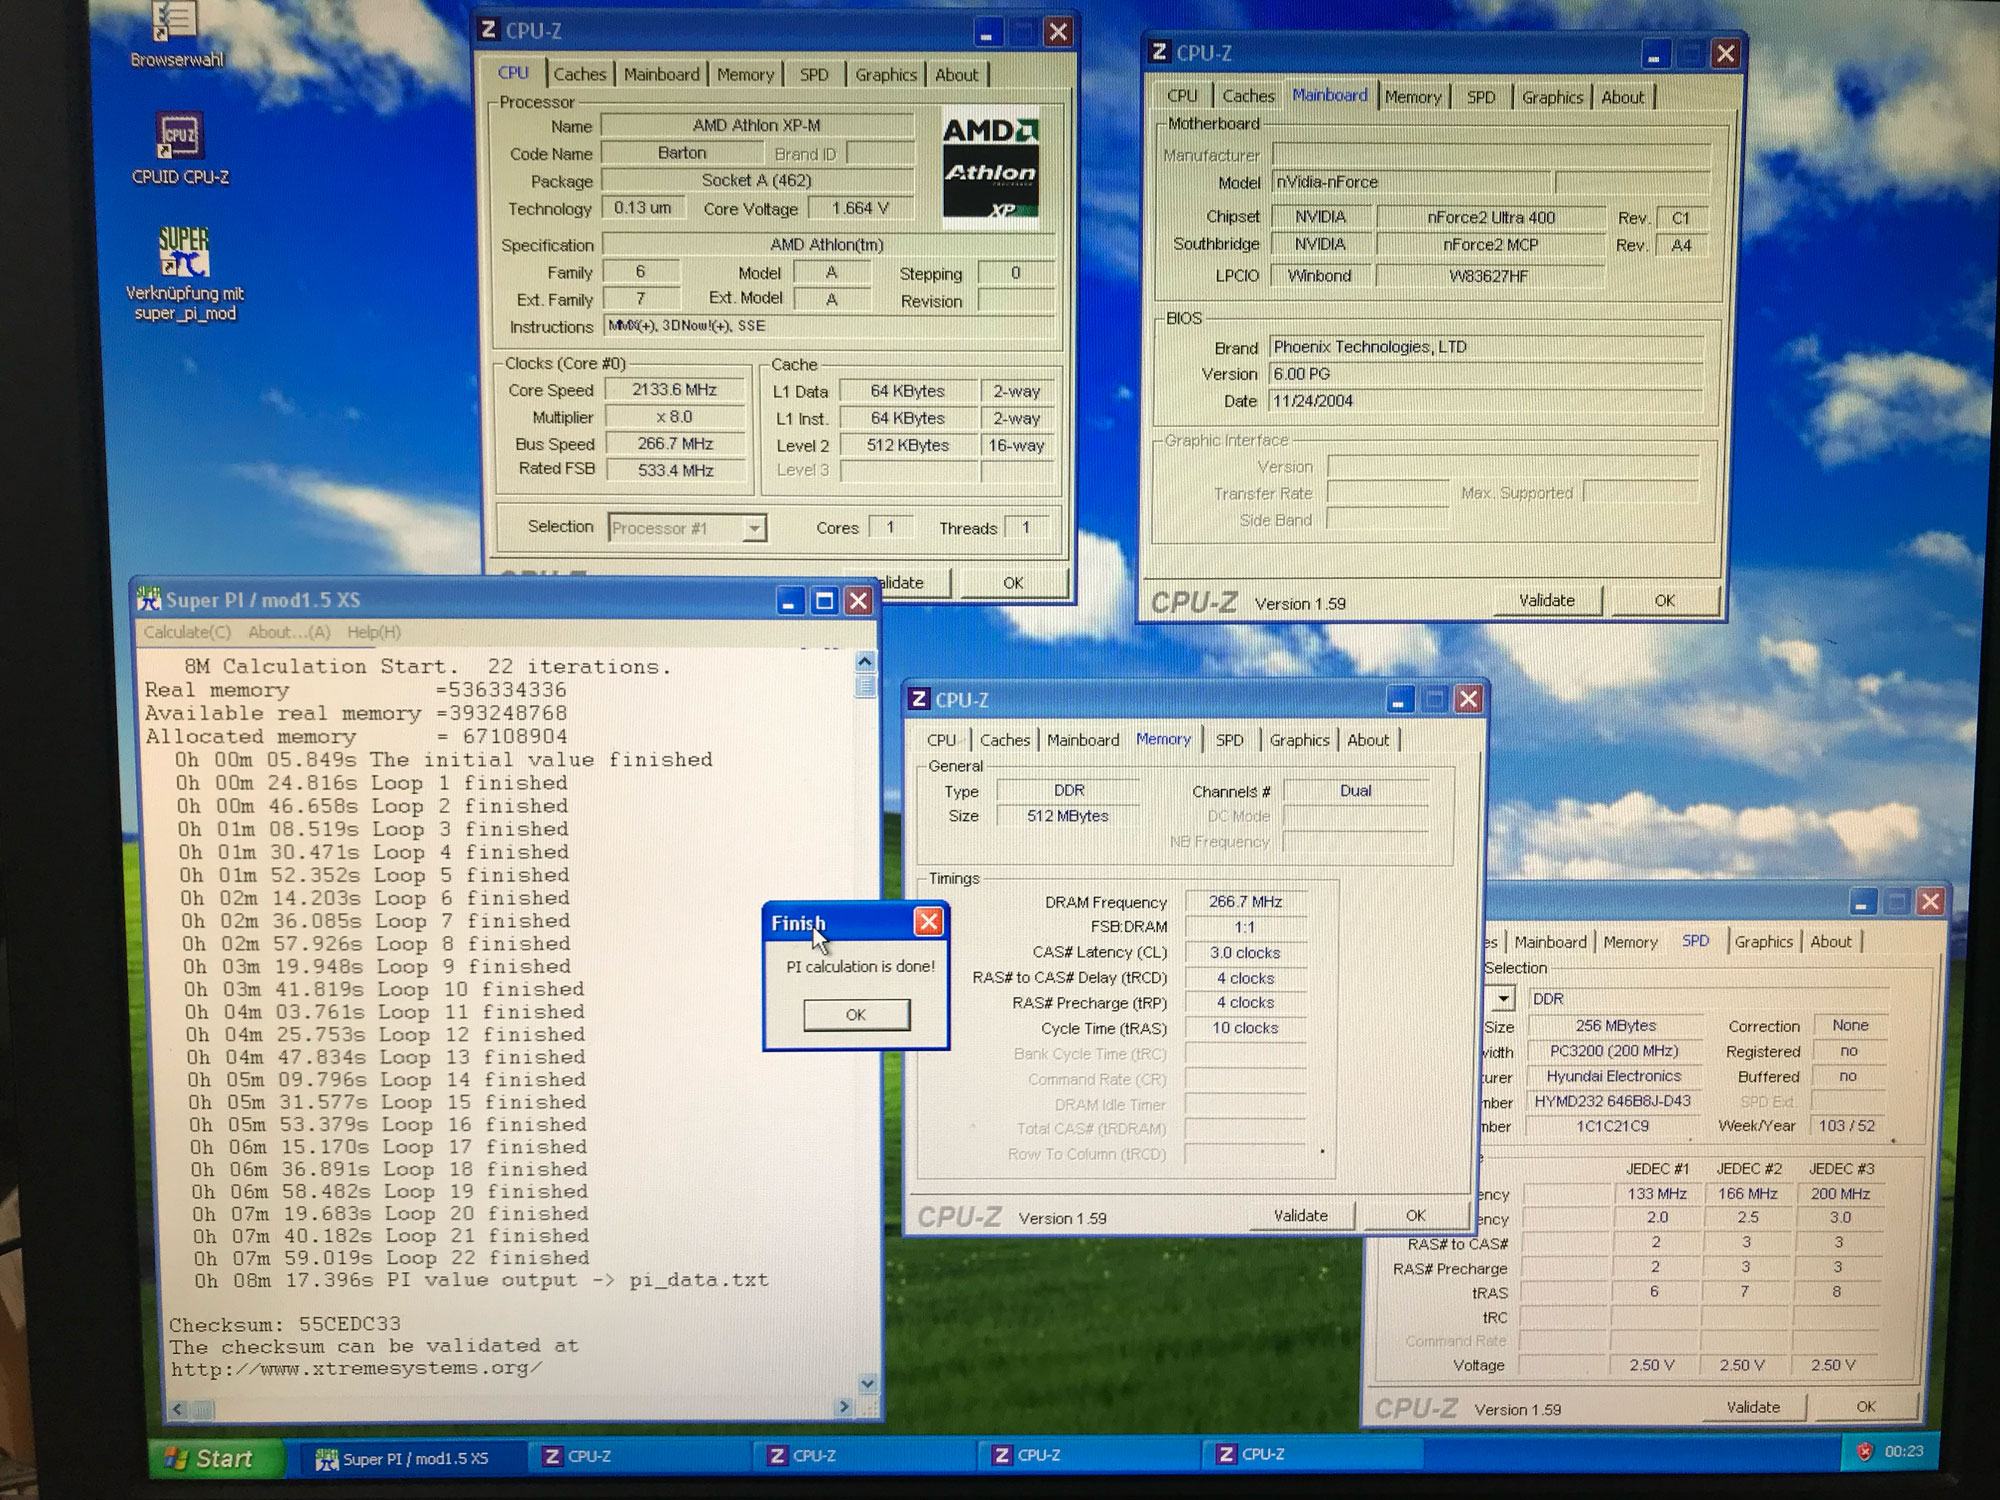
Task: Minimize the Super PI window
Action: tap(790, 601)
